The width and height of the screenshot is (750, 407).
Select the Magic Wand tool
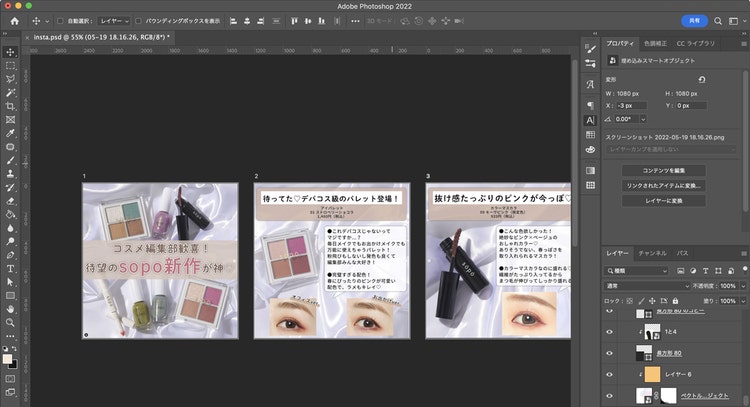click(x=10, y=92)
